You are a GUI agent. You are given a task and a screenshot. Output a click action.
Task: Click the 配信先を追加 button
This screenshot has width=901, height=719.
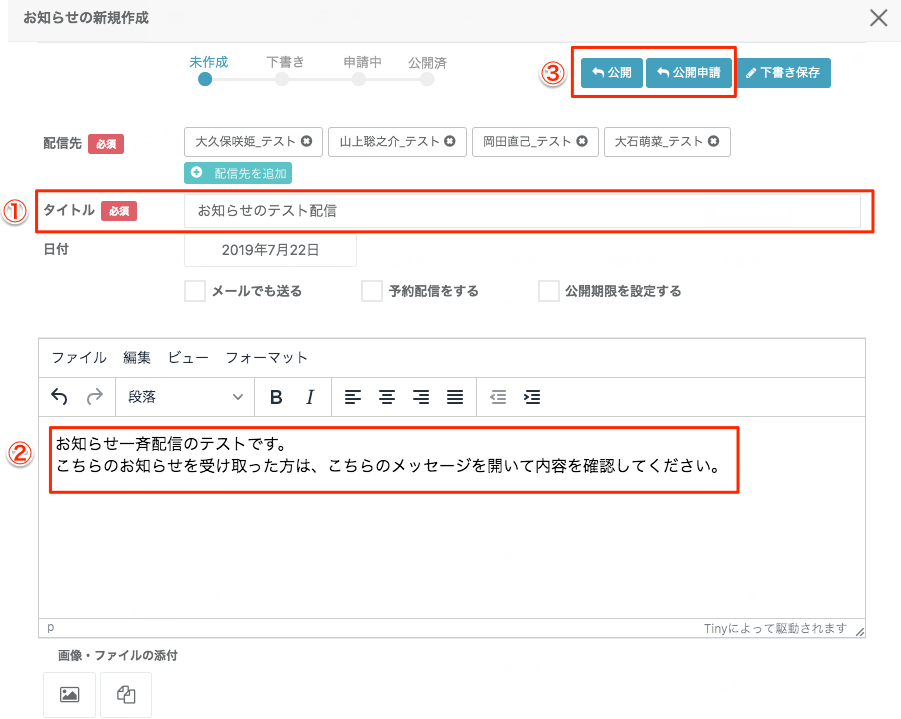(x=238, y=173)
